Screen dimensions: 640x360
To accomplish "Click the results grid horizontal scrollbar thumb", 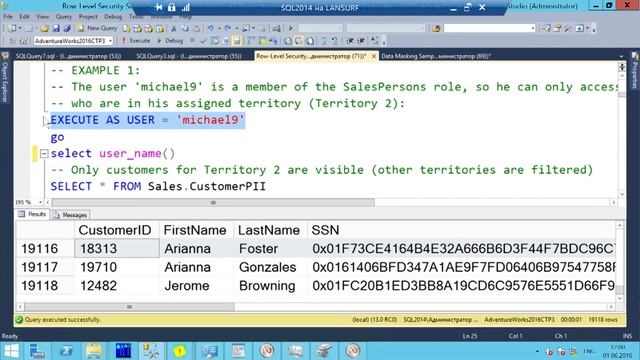I will [129, 307].
